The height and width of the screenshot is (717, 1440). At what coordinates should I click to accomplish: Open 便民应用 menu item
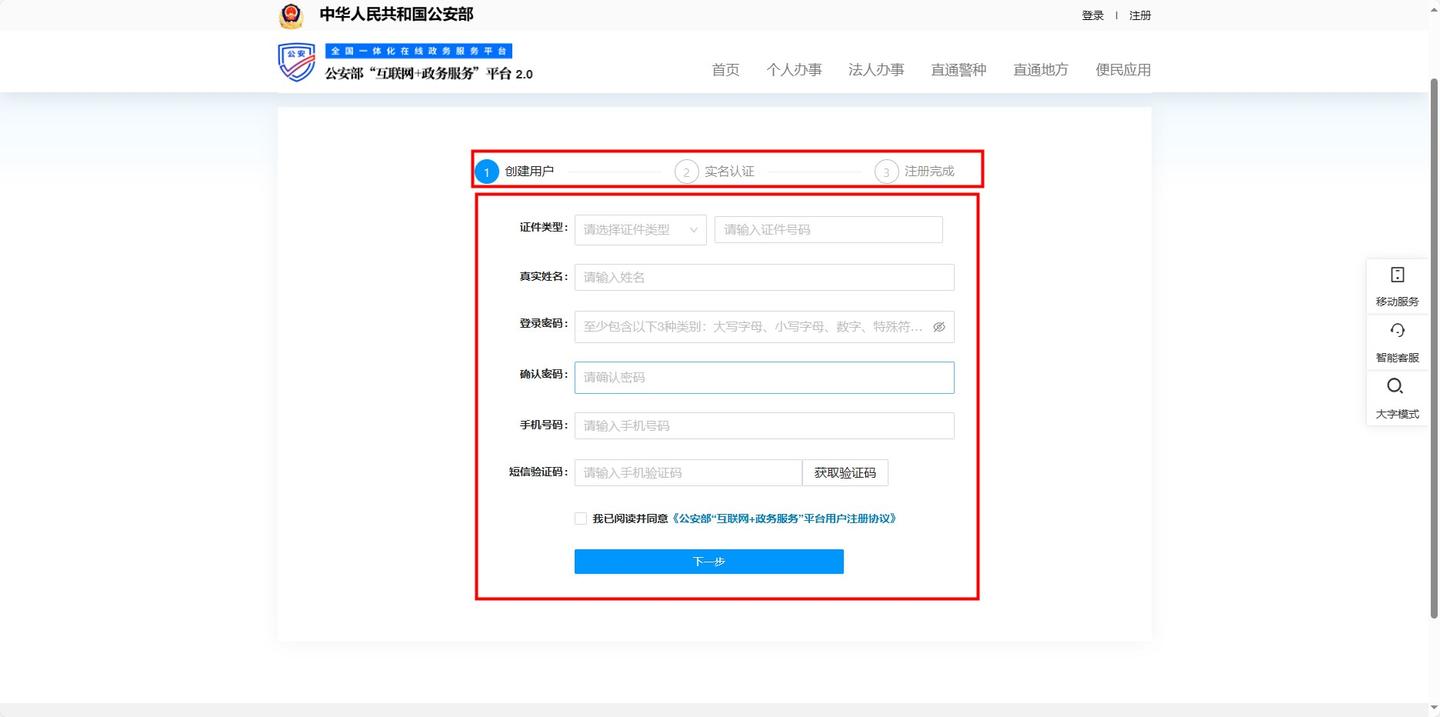click(x=1123, y=70)
